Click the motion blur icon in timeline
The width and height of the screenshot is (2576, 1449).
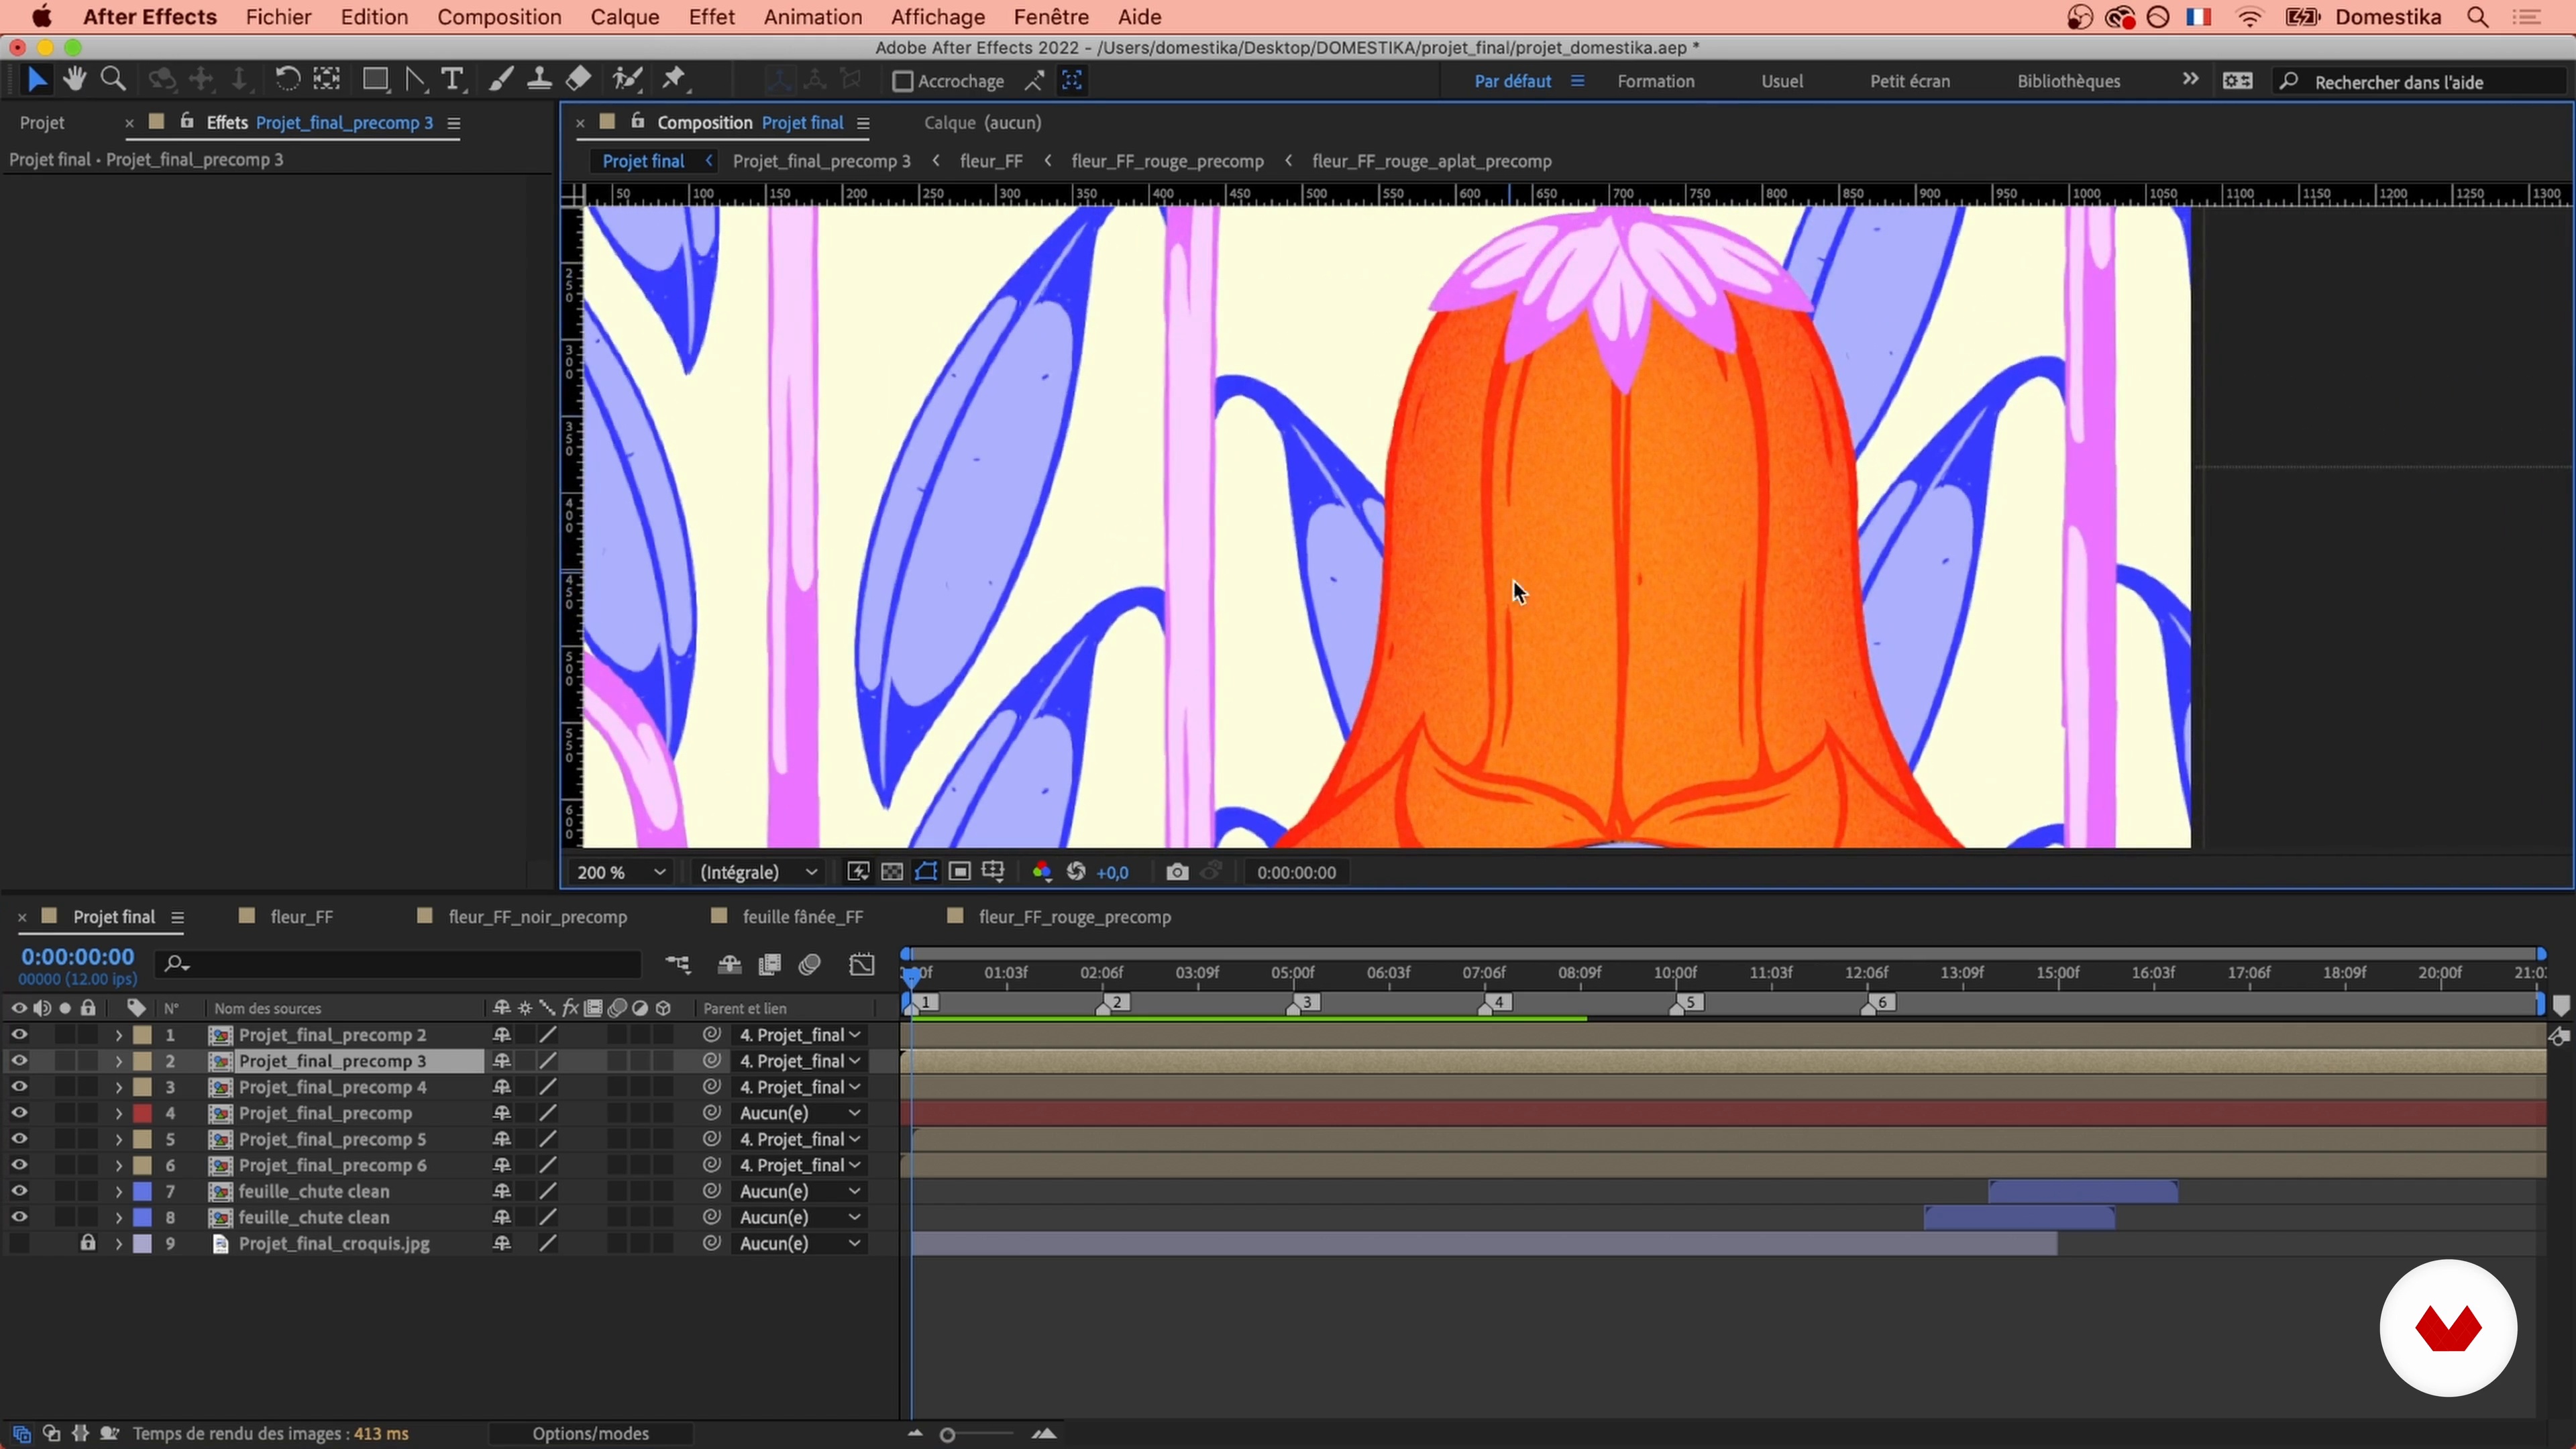(x=810, y=964)
